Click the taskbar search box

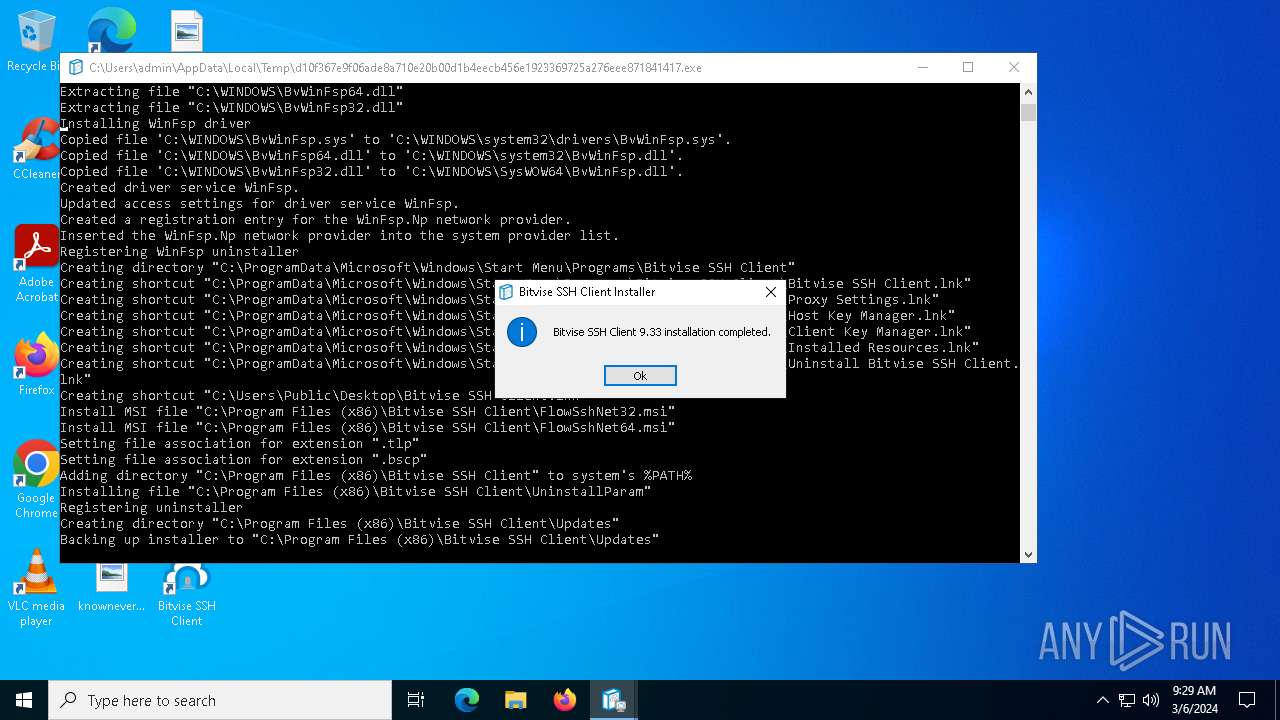[x=220, y=700]
